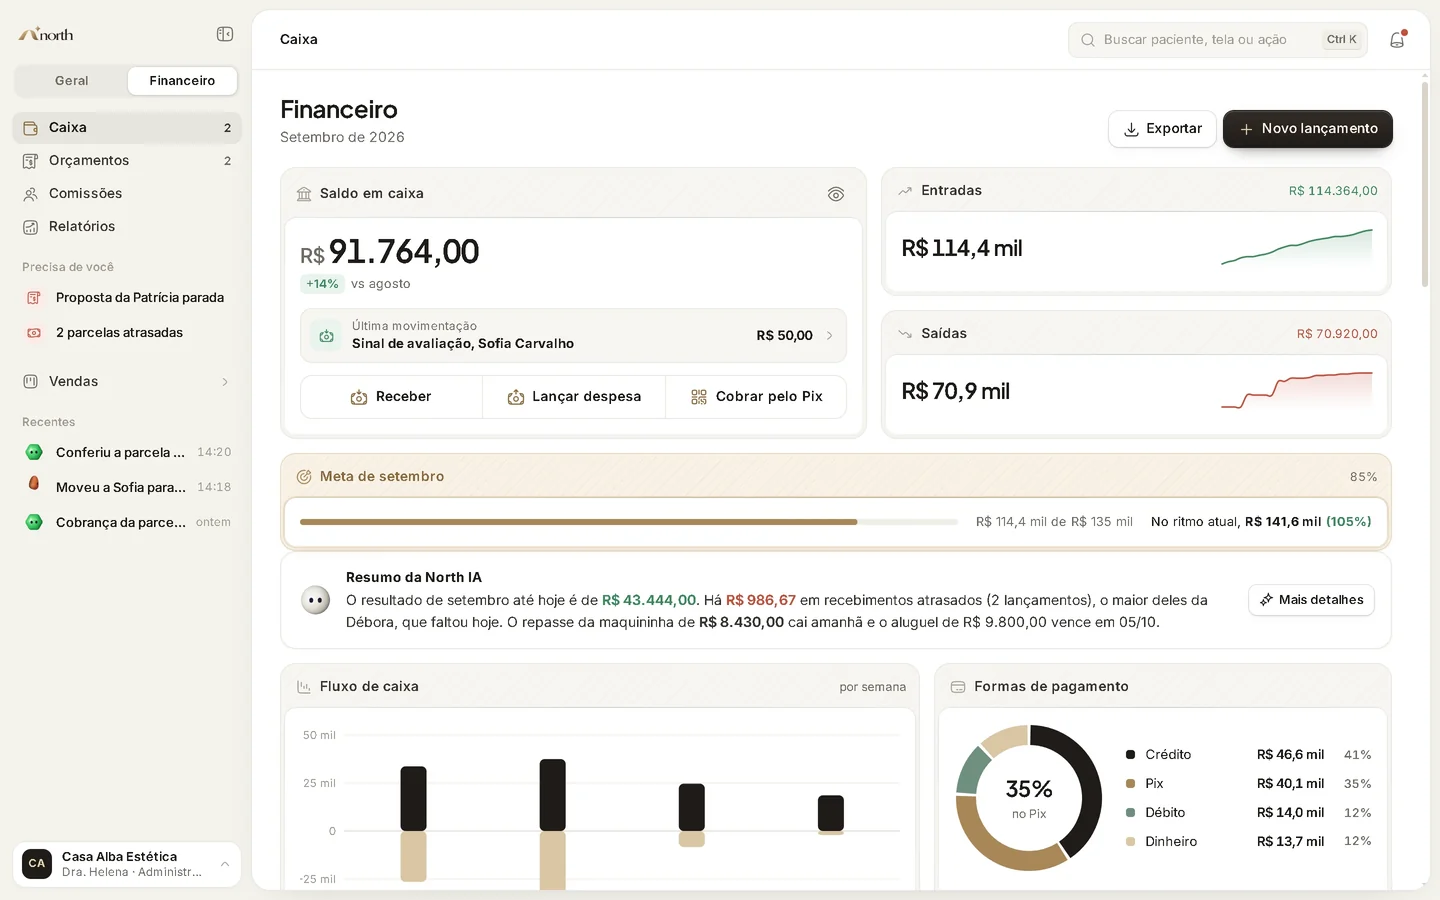Toggle Saldo em caixa balance visibility

pyautogui.click(x=836, y=194)
